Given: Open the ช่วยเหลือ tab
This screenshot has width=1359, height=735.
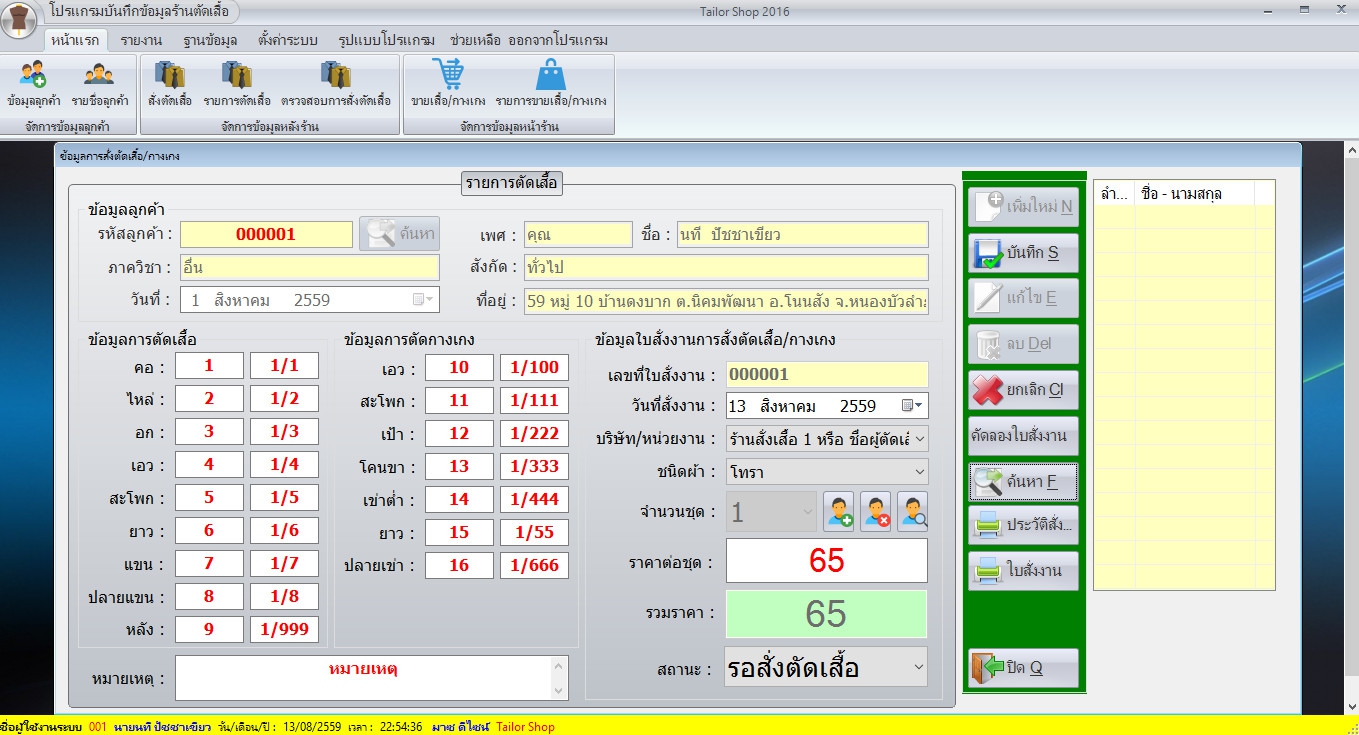Looking at the screenshot, I should [475, 40].
